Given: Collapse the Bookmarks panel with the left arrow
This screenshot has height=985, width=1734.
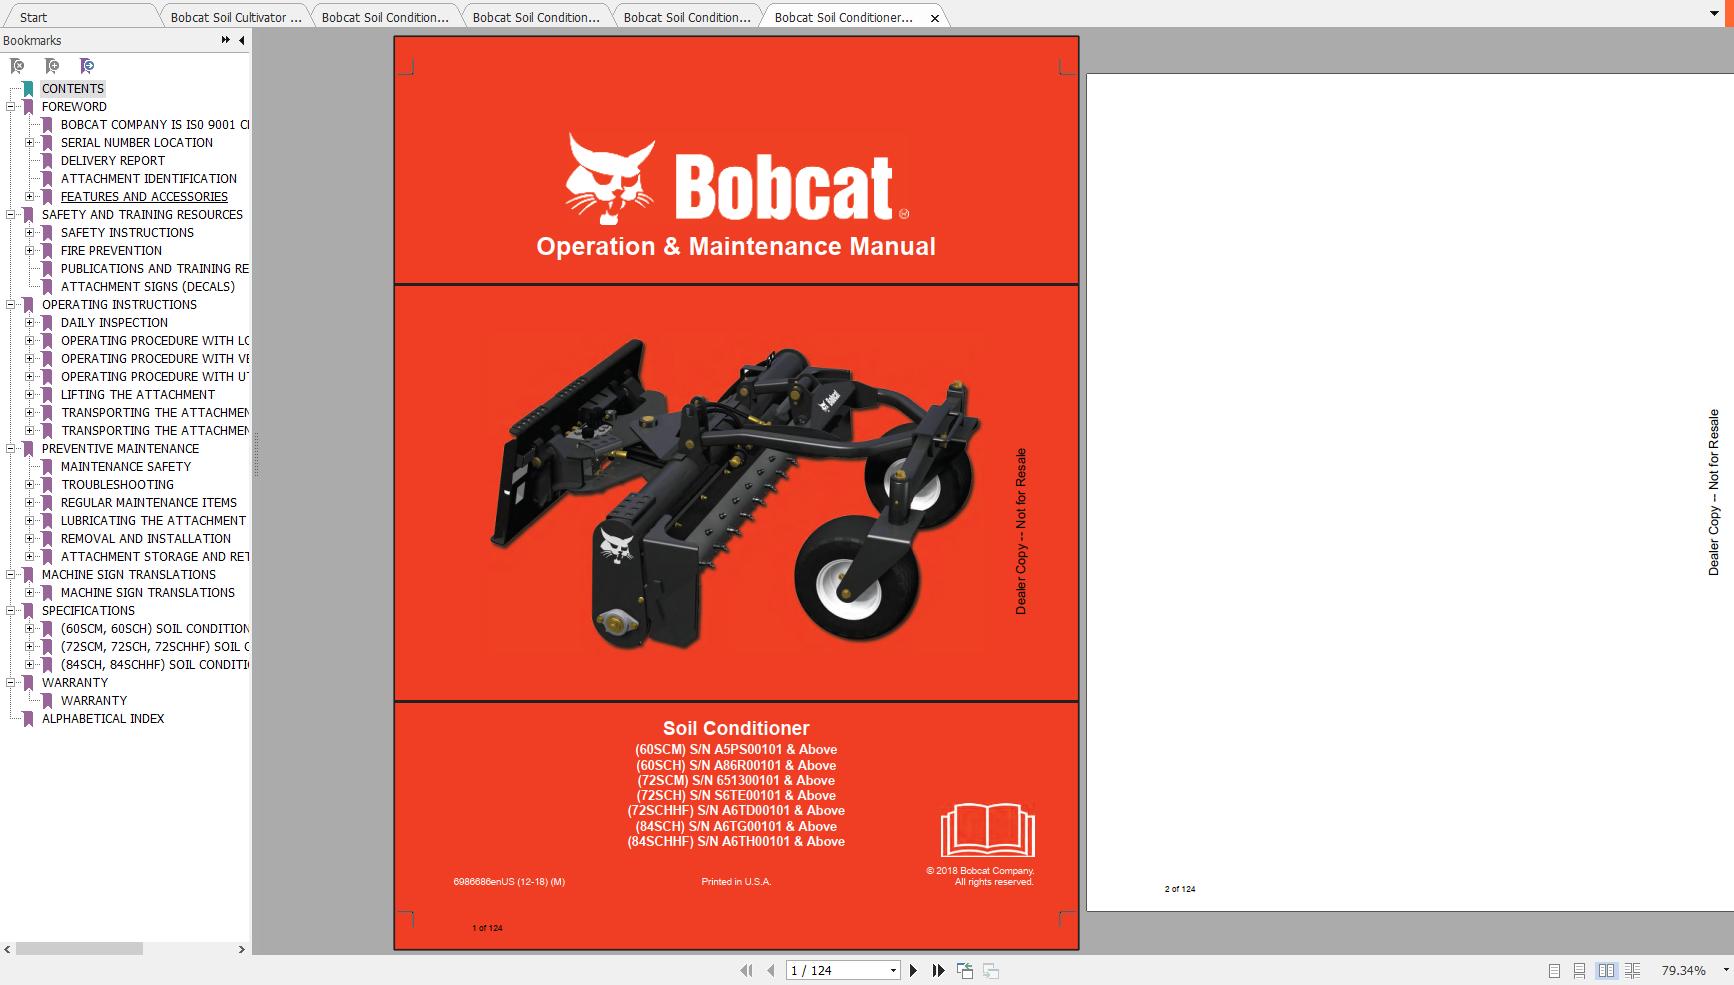Looking at the screenshot, I should click(240, 40).
